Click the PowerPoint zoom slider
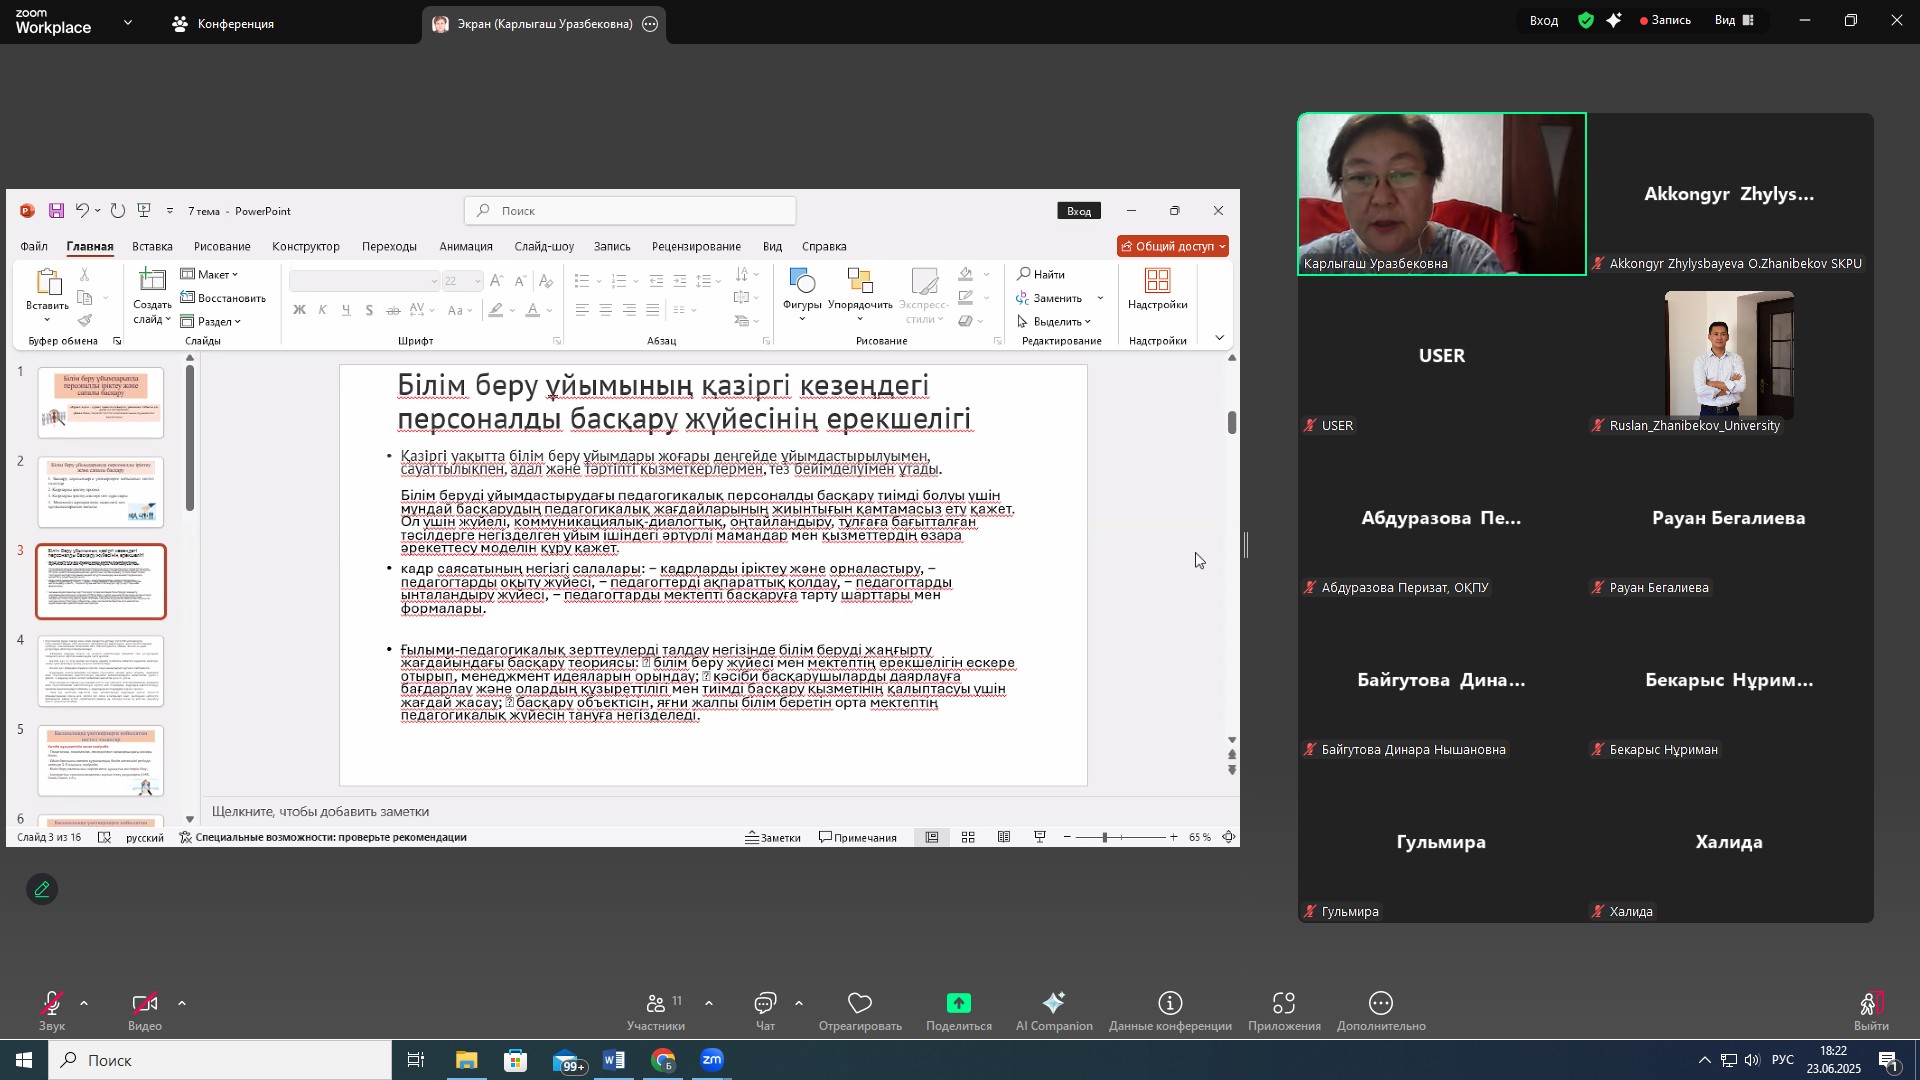The image size is (1920, 1080). pos(1105,838)
